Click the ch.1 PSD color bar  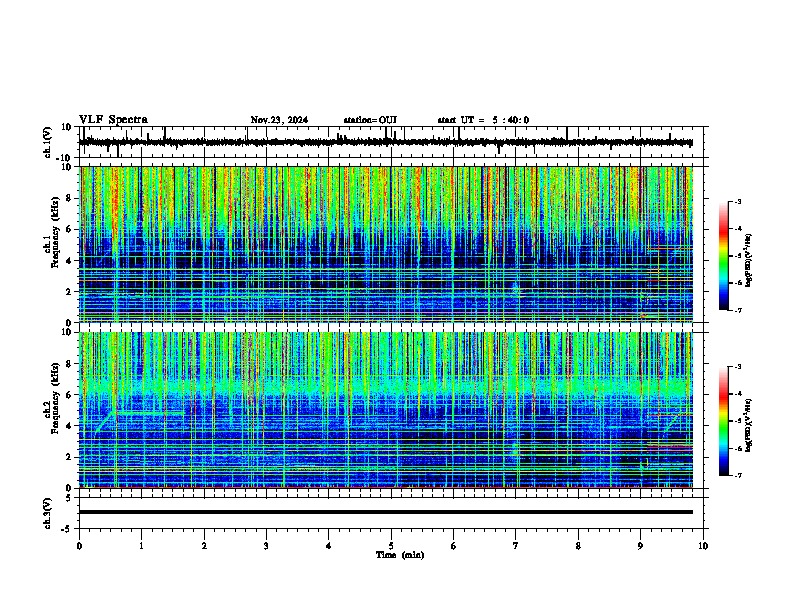[x=724, y=256]
